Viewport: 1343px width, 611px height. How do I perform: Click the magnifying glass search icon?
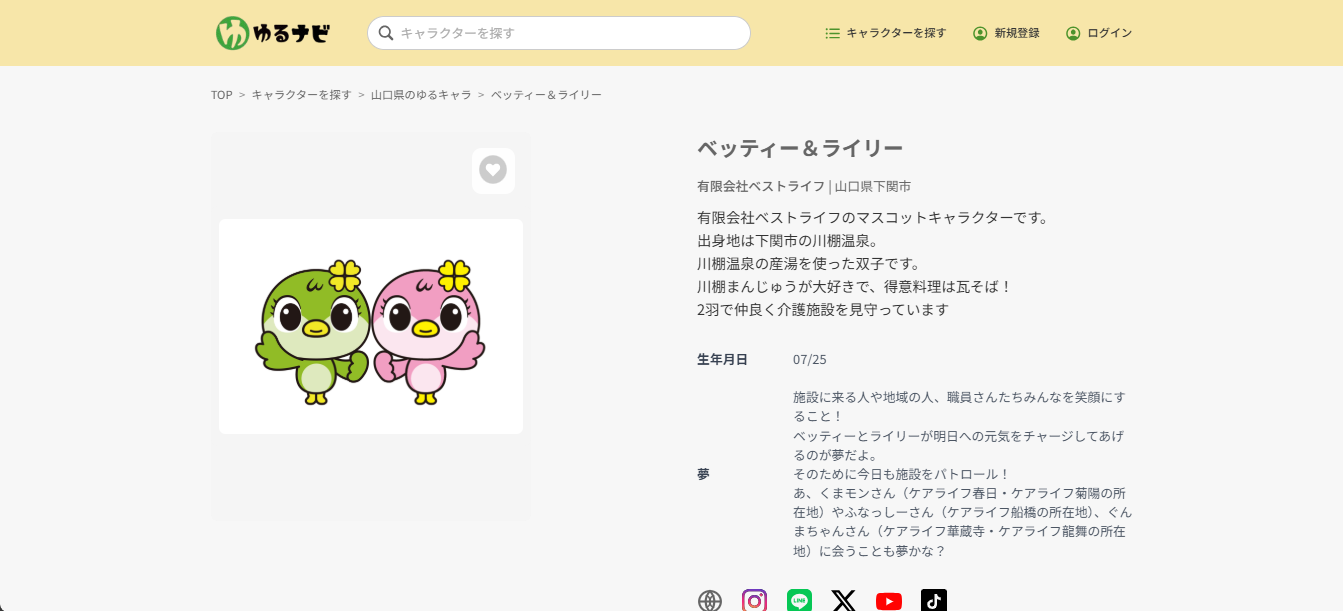tap(386, 33)
